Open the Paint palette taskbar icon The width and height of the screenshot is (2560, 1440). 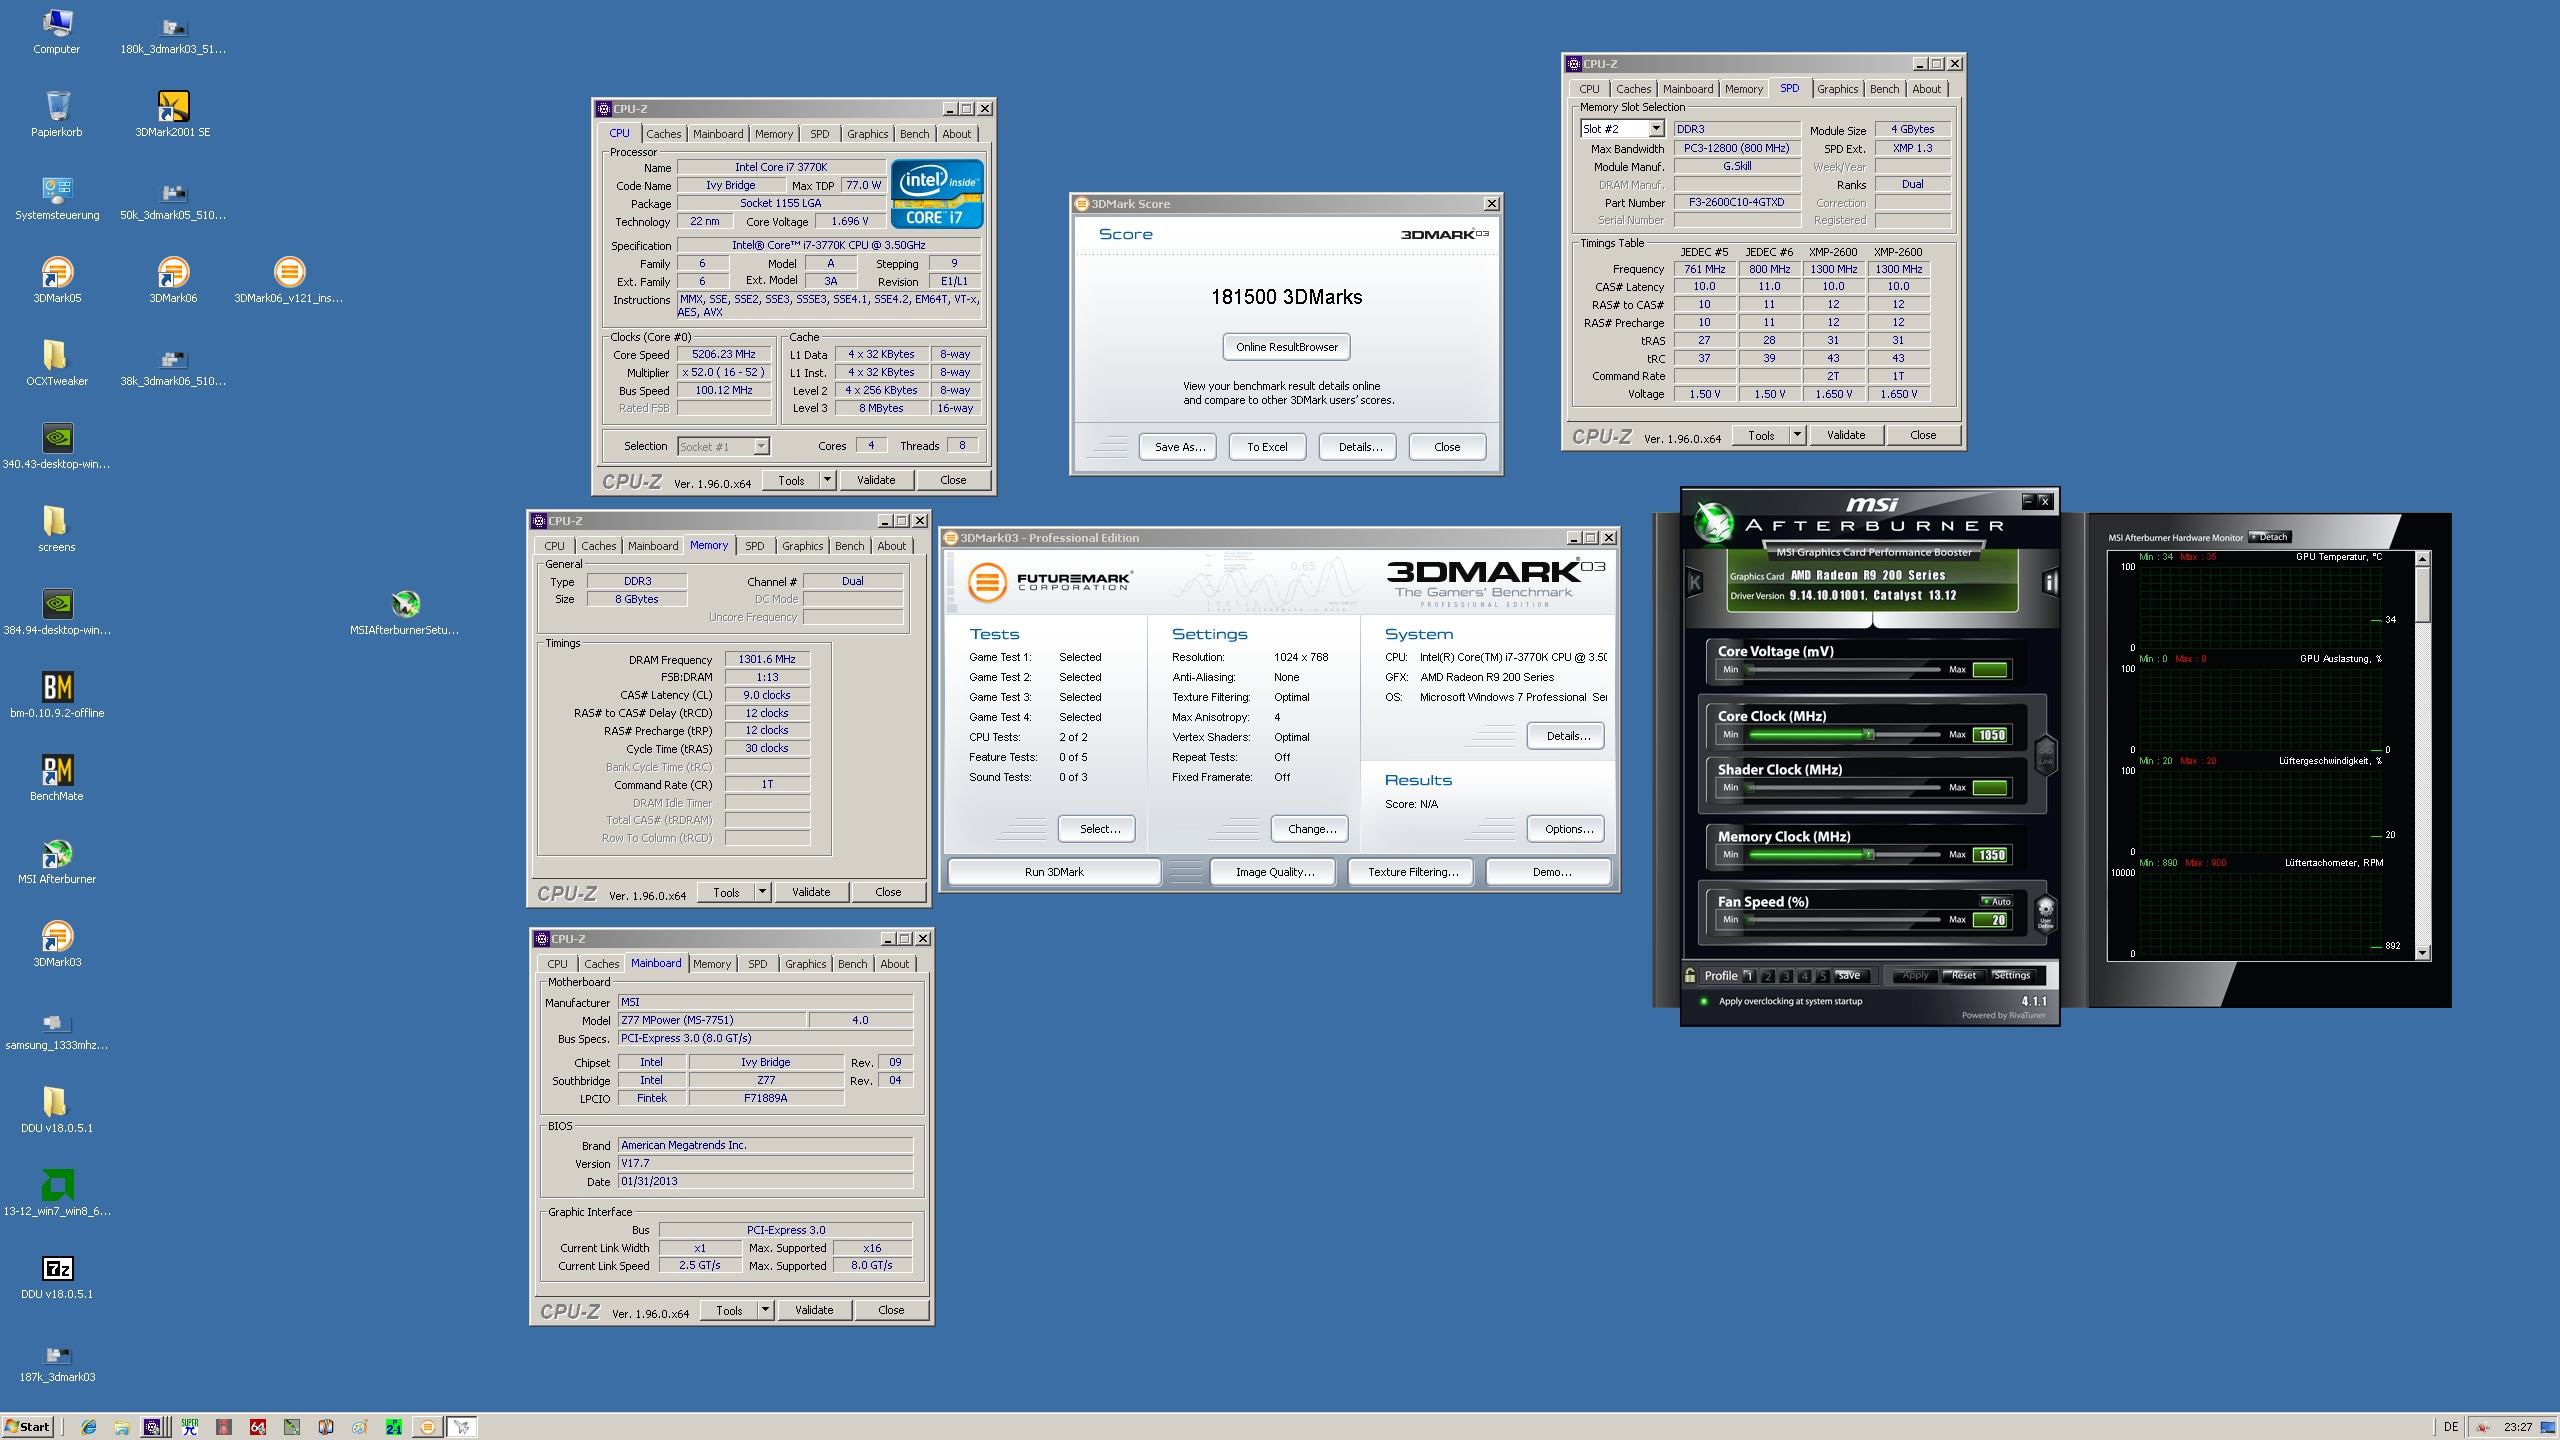point(359,1427)
